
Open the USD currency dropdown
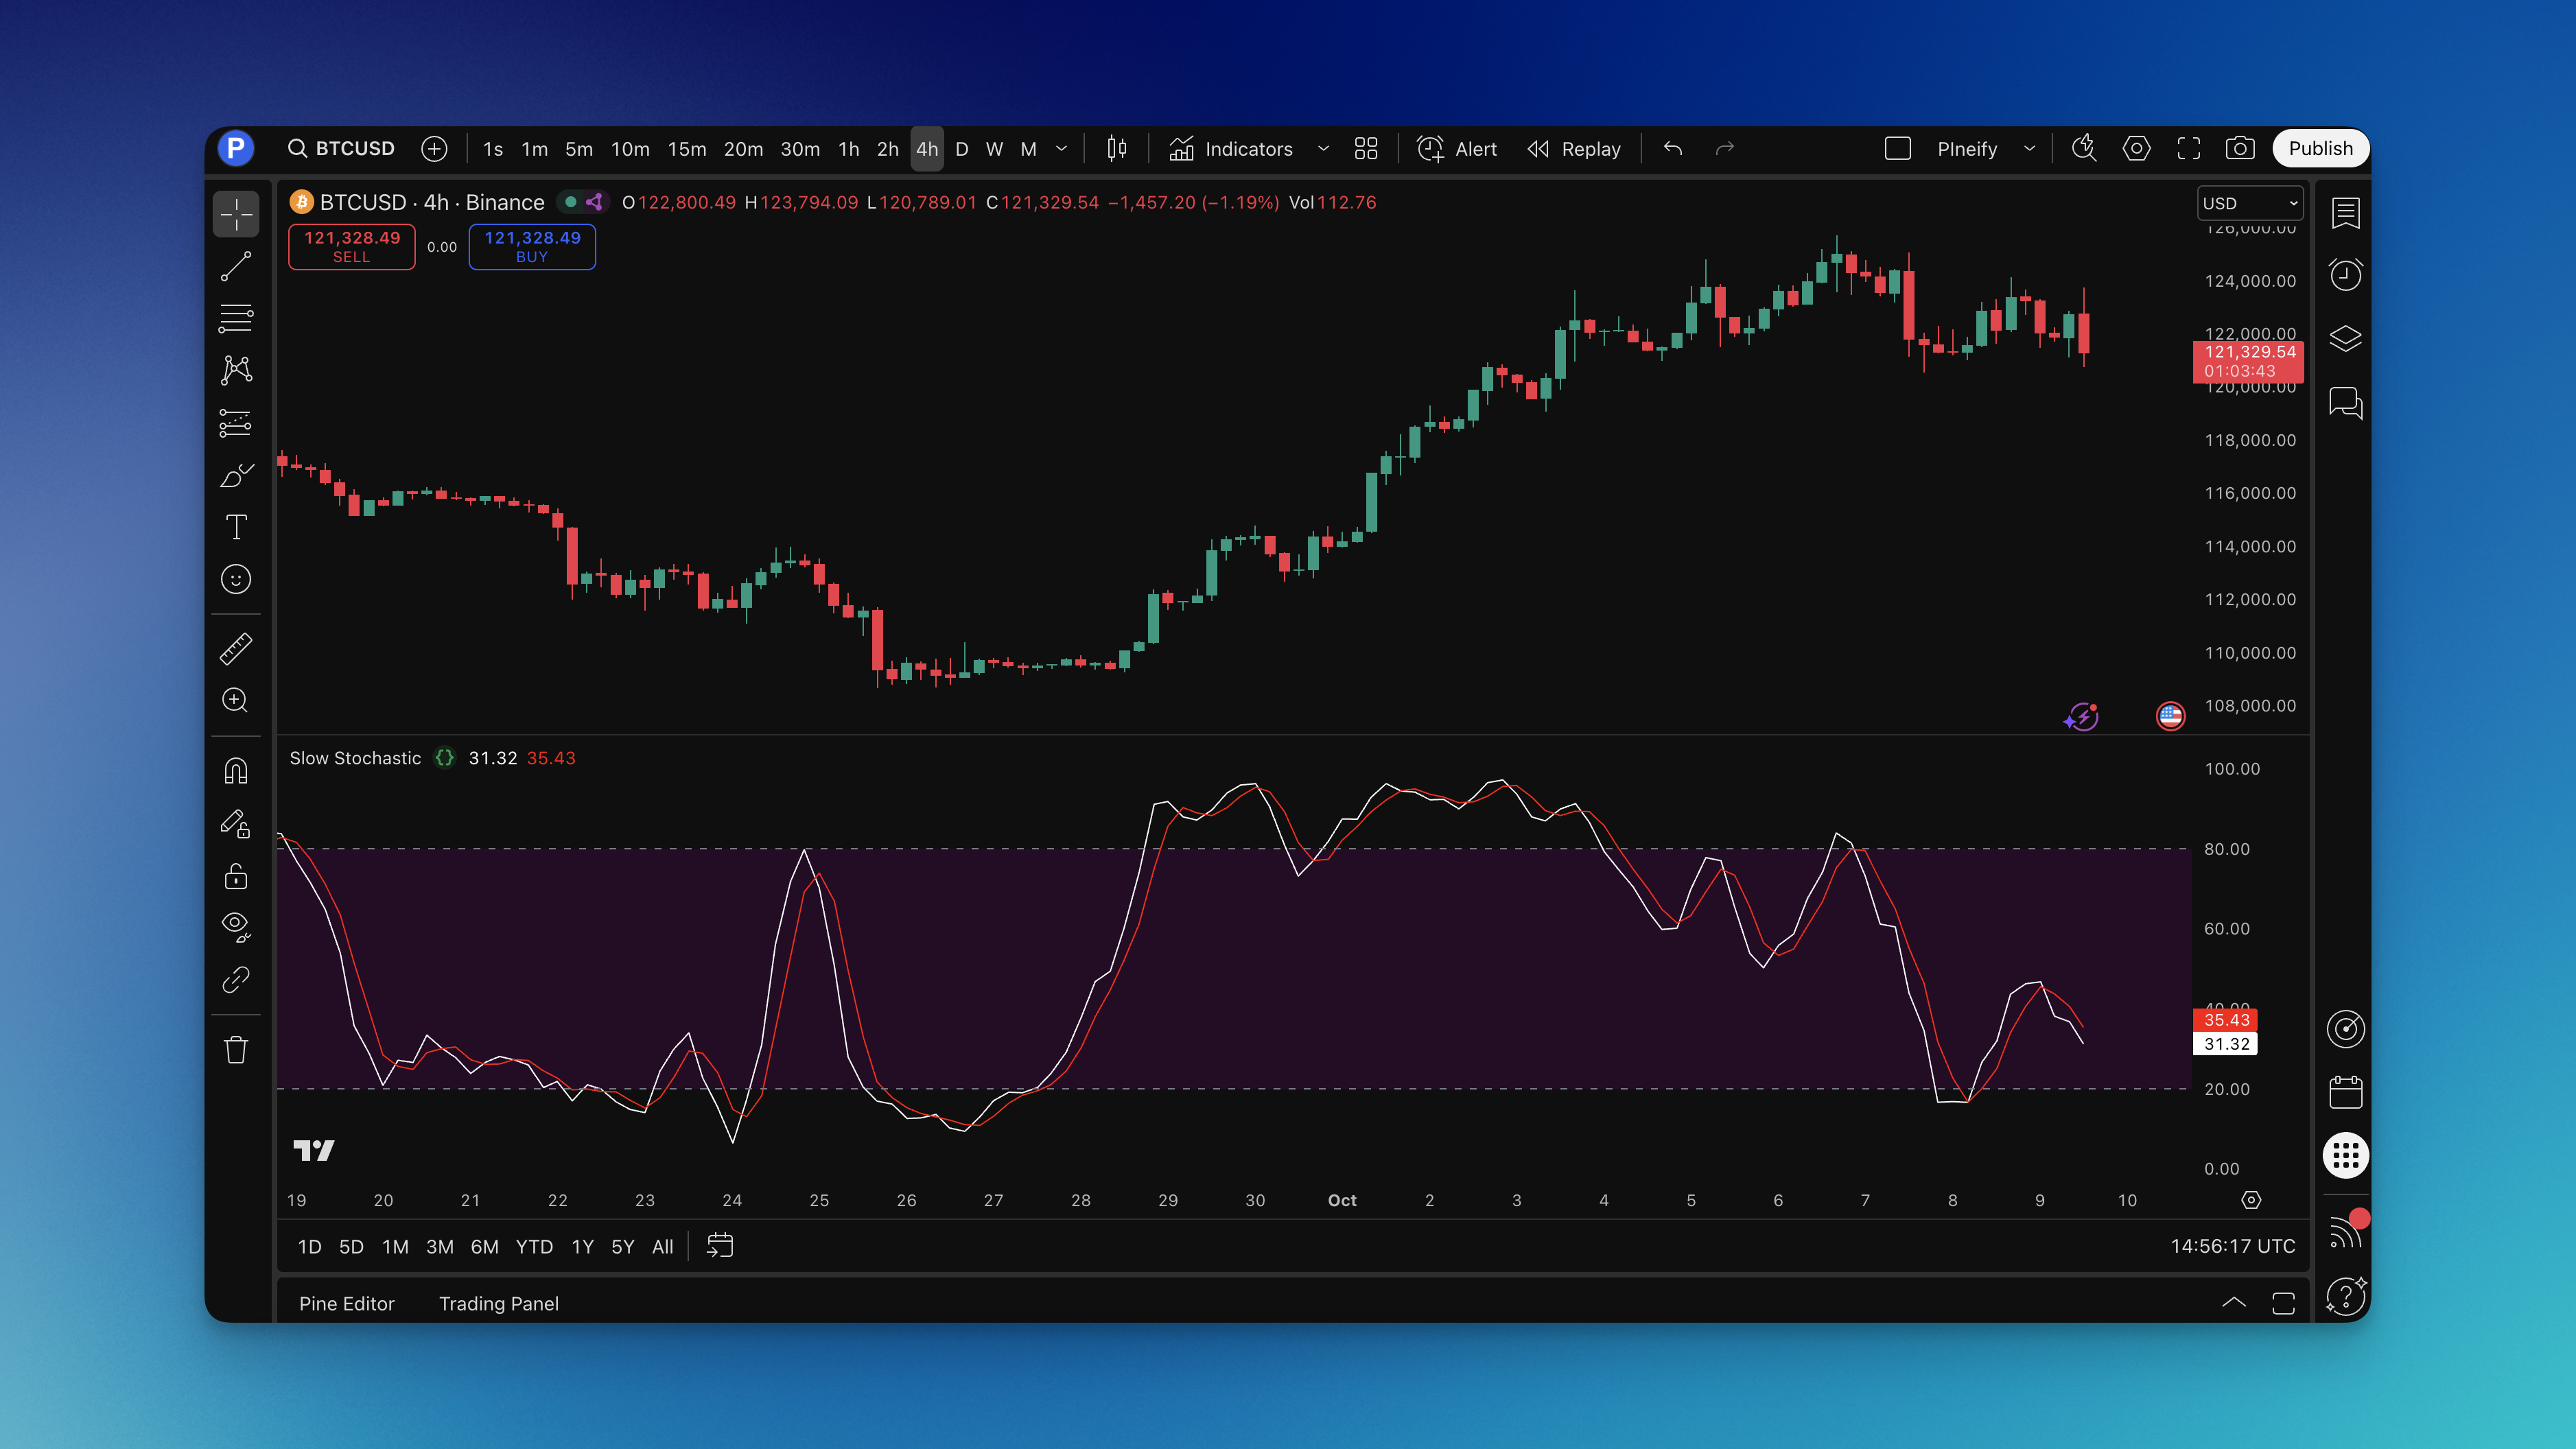click(x=2249, y=203)
